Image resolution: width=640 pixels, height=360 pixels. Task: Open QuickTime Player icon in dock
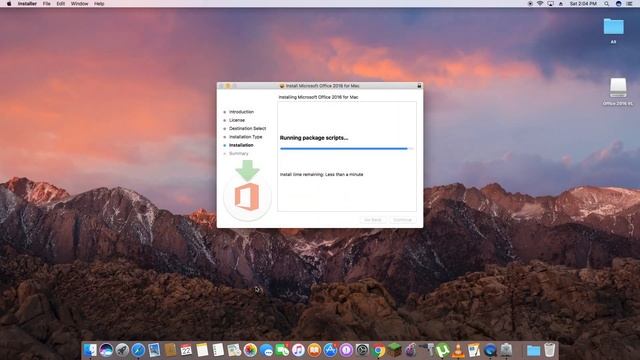tap(490, 350)
